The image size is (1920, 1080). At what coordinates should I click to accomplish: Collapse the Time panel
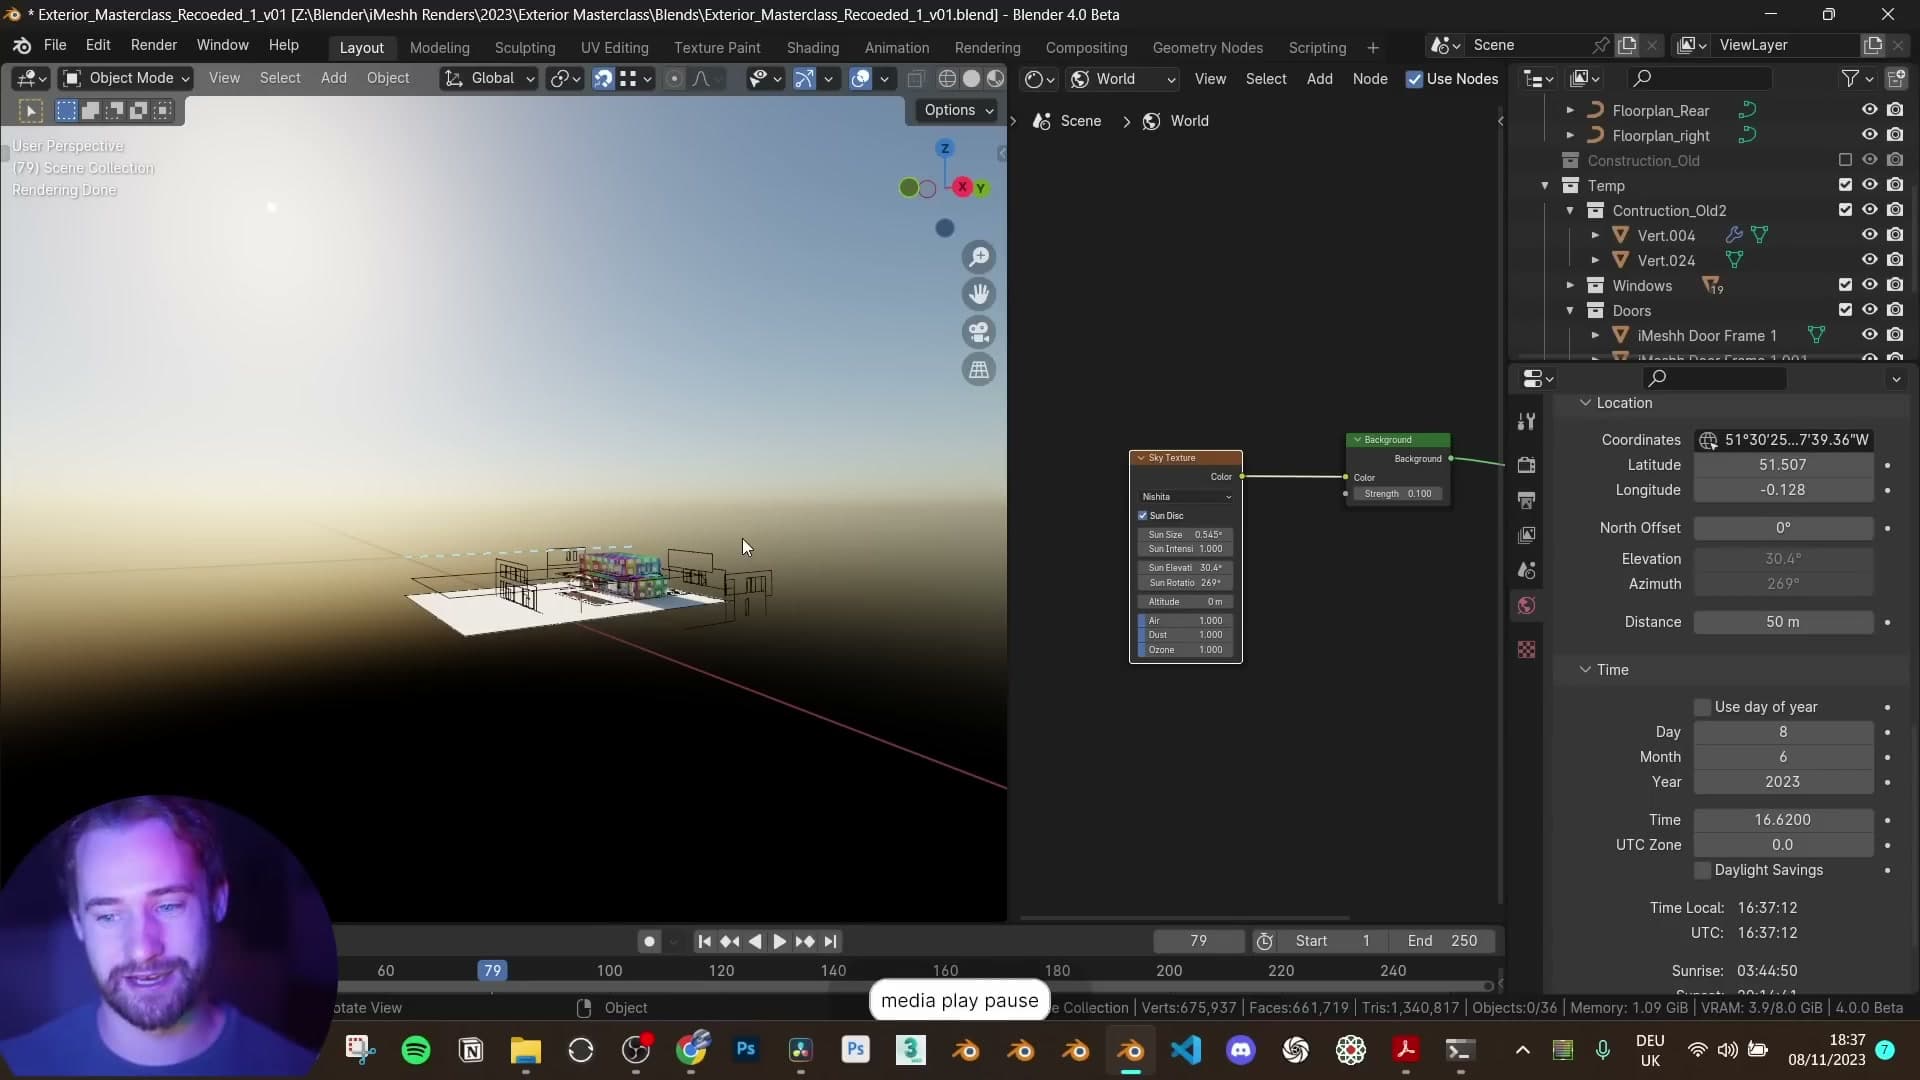pyautogui.click(x=1585, y=670)
